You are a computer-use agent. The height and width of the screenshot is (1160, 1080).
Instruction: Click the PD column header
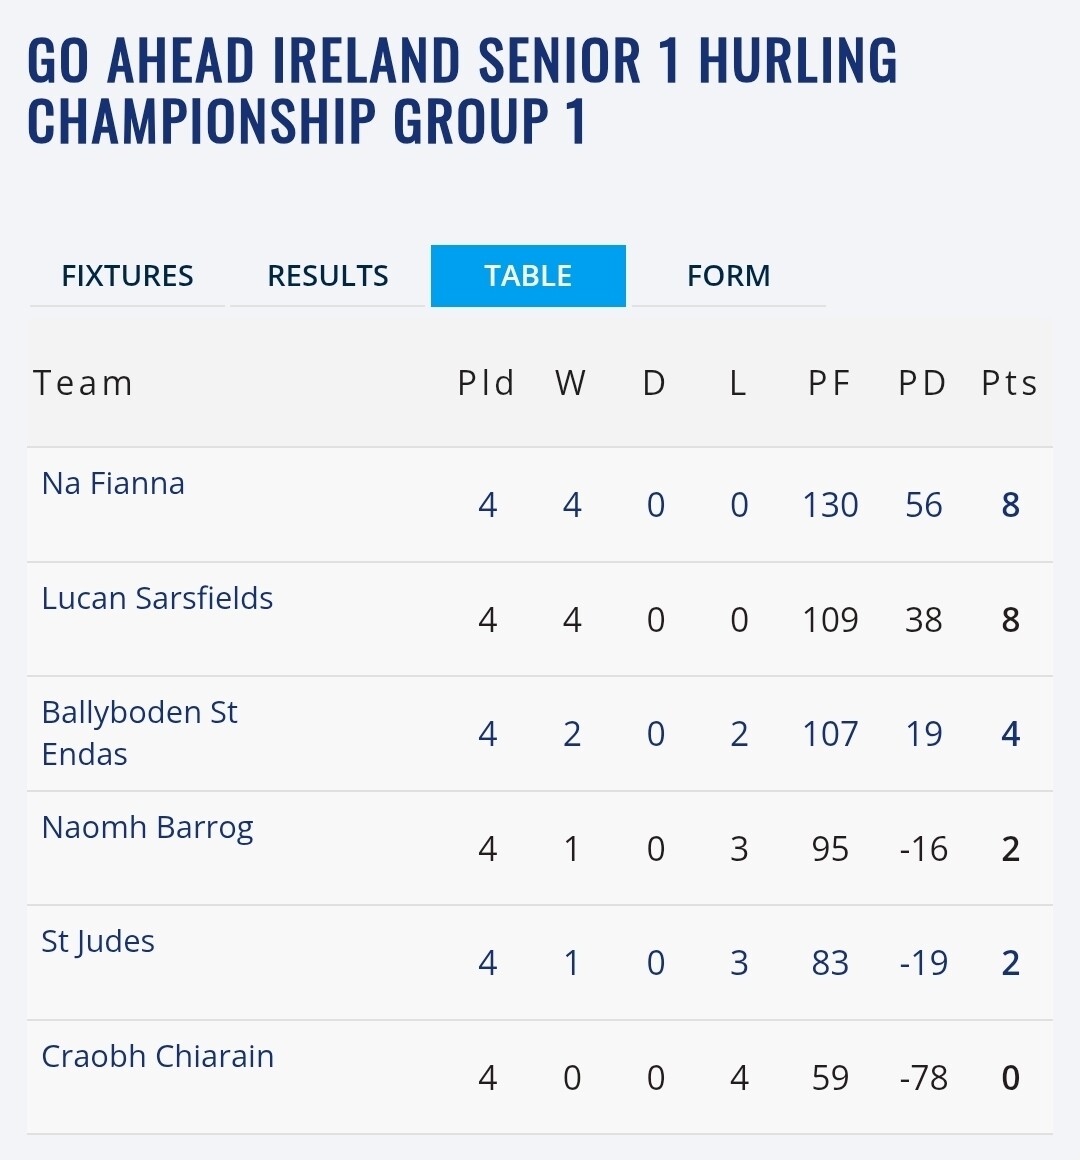coord(922,384)
